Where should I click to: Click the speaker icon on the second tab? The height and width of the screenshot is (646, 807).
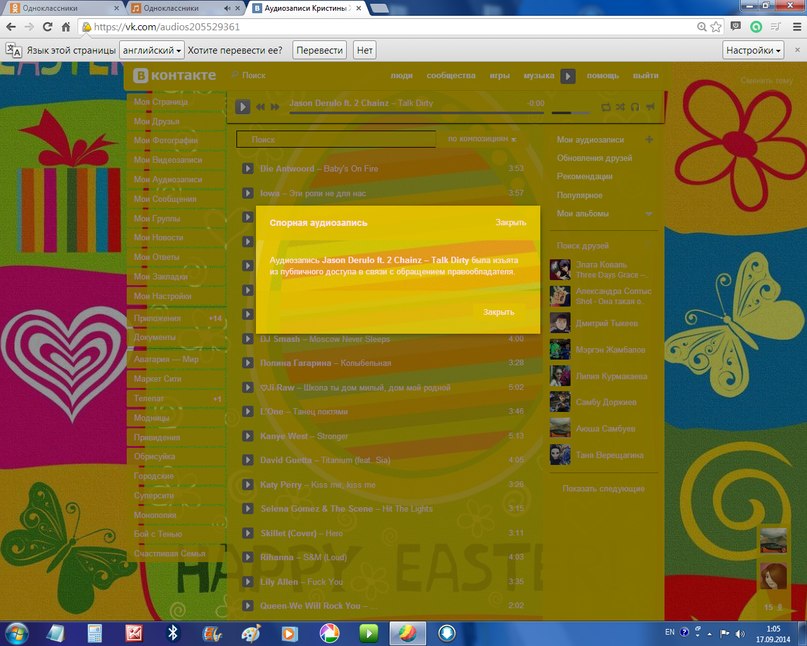[x=227, y=9]
